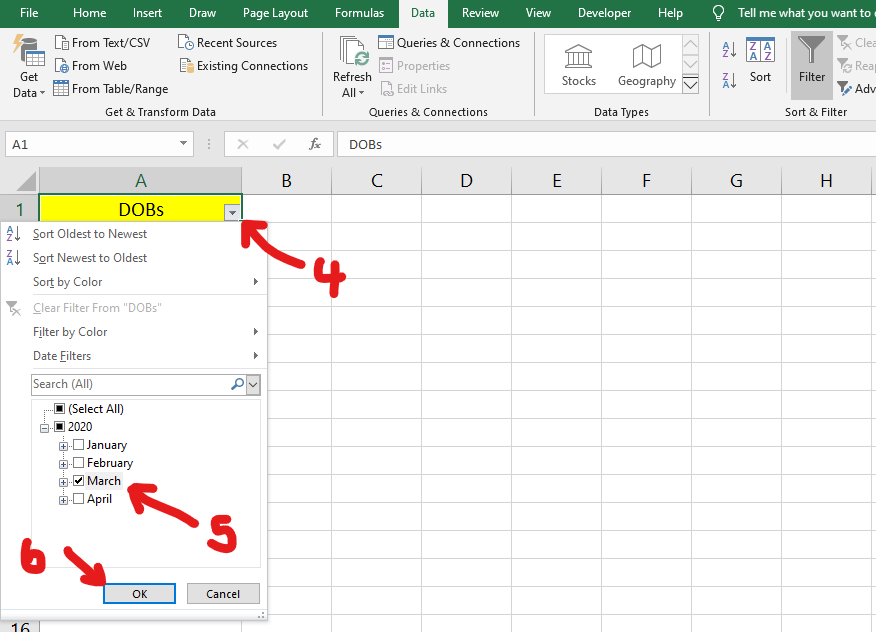Switch to the Page Layout tab
The height and width of the screenshot is (632, 876).
(275, 13)
